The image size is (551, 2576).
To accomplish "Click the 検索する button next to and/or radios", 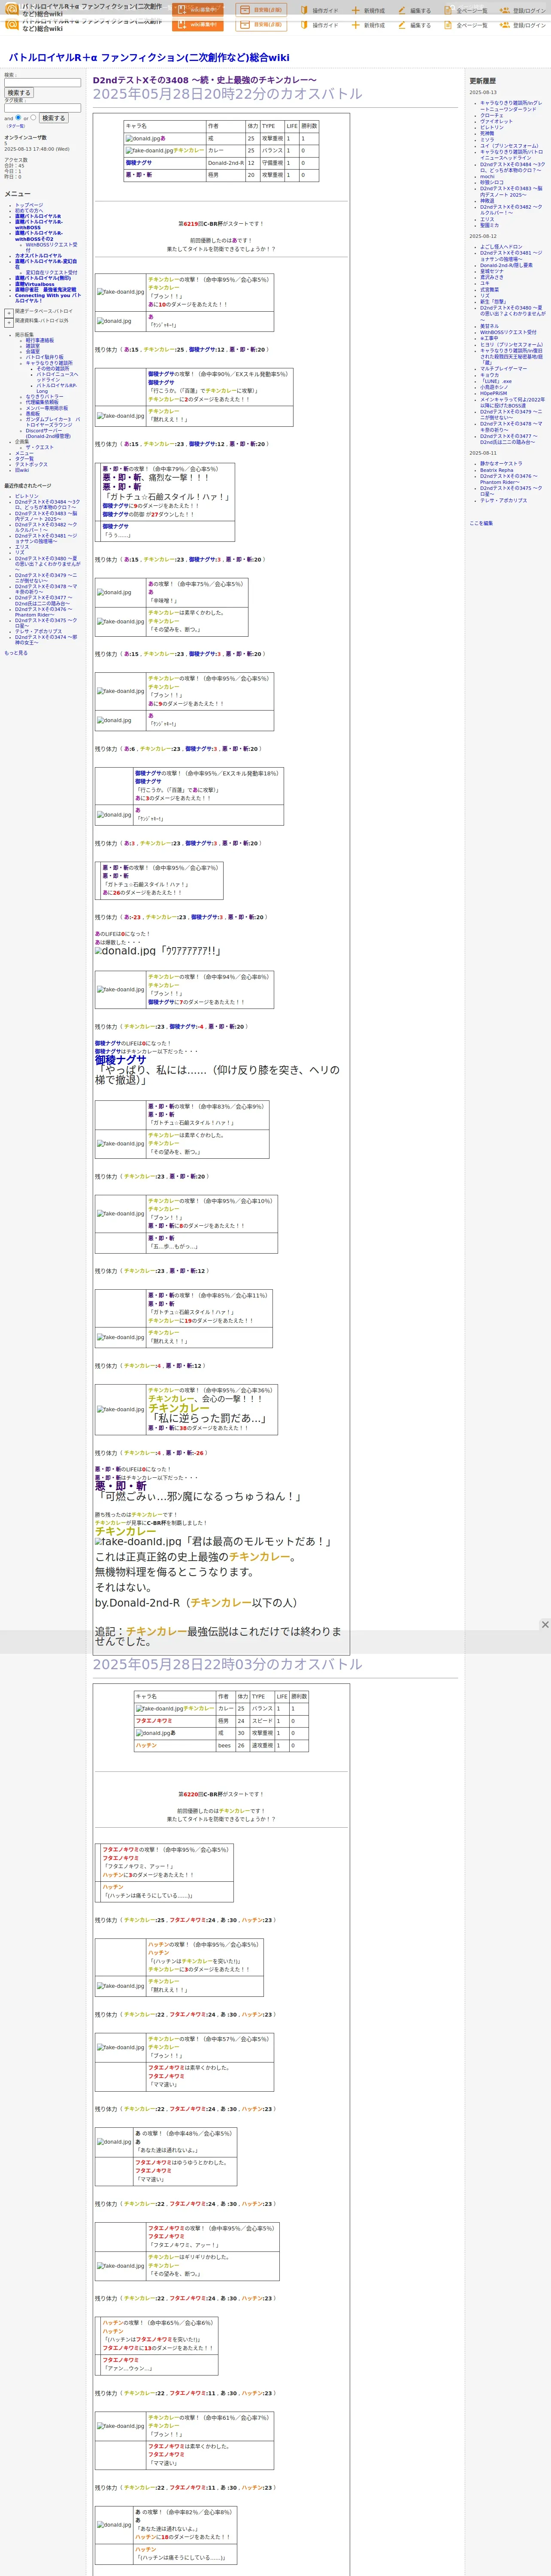I will click(x=53, y=118).
